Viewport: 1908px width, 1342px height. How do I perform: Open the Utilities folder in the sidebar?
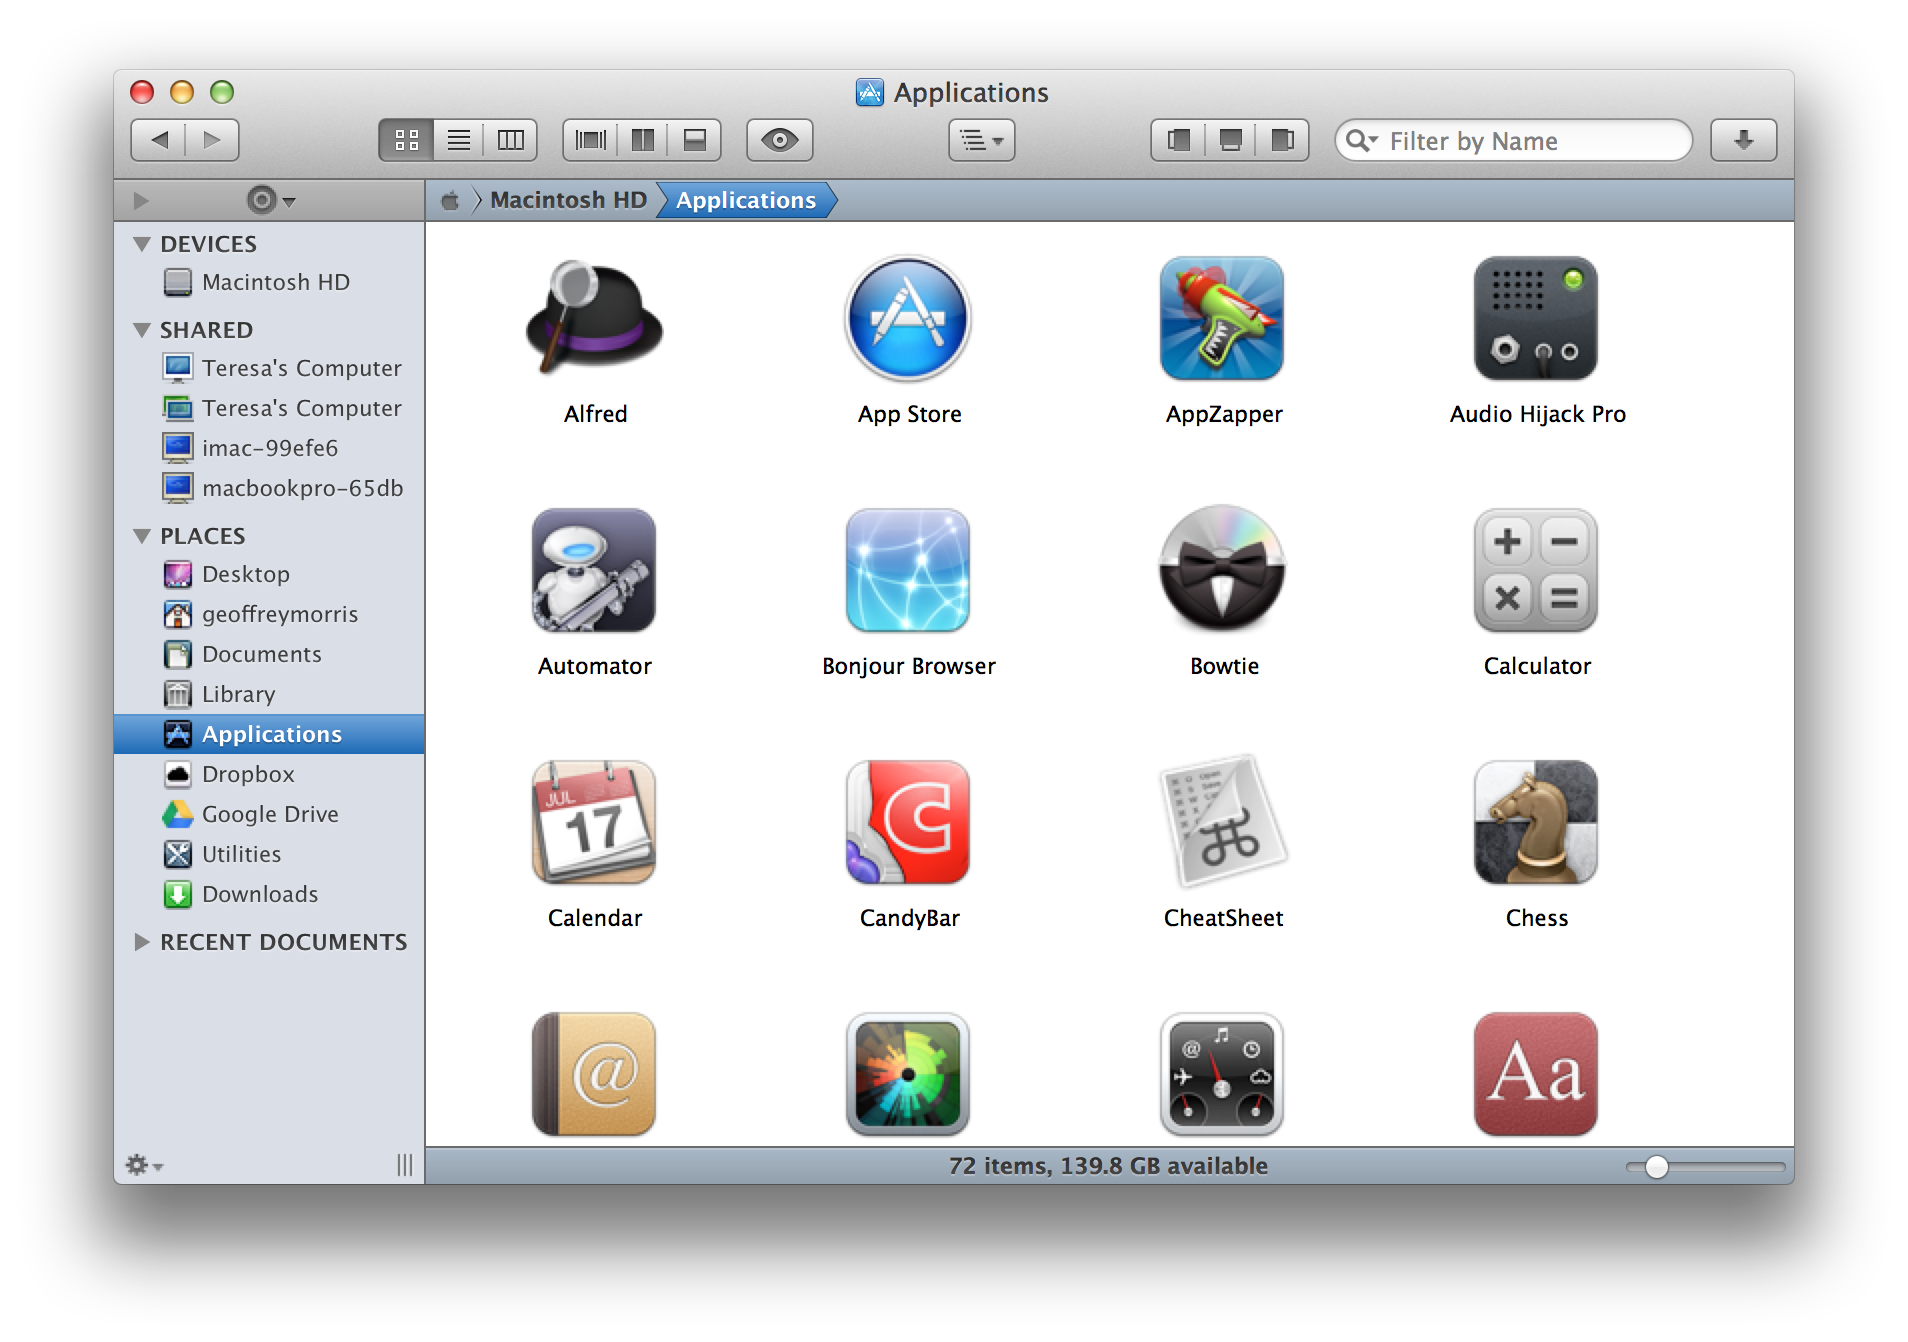[x=240, y=853]
